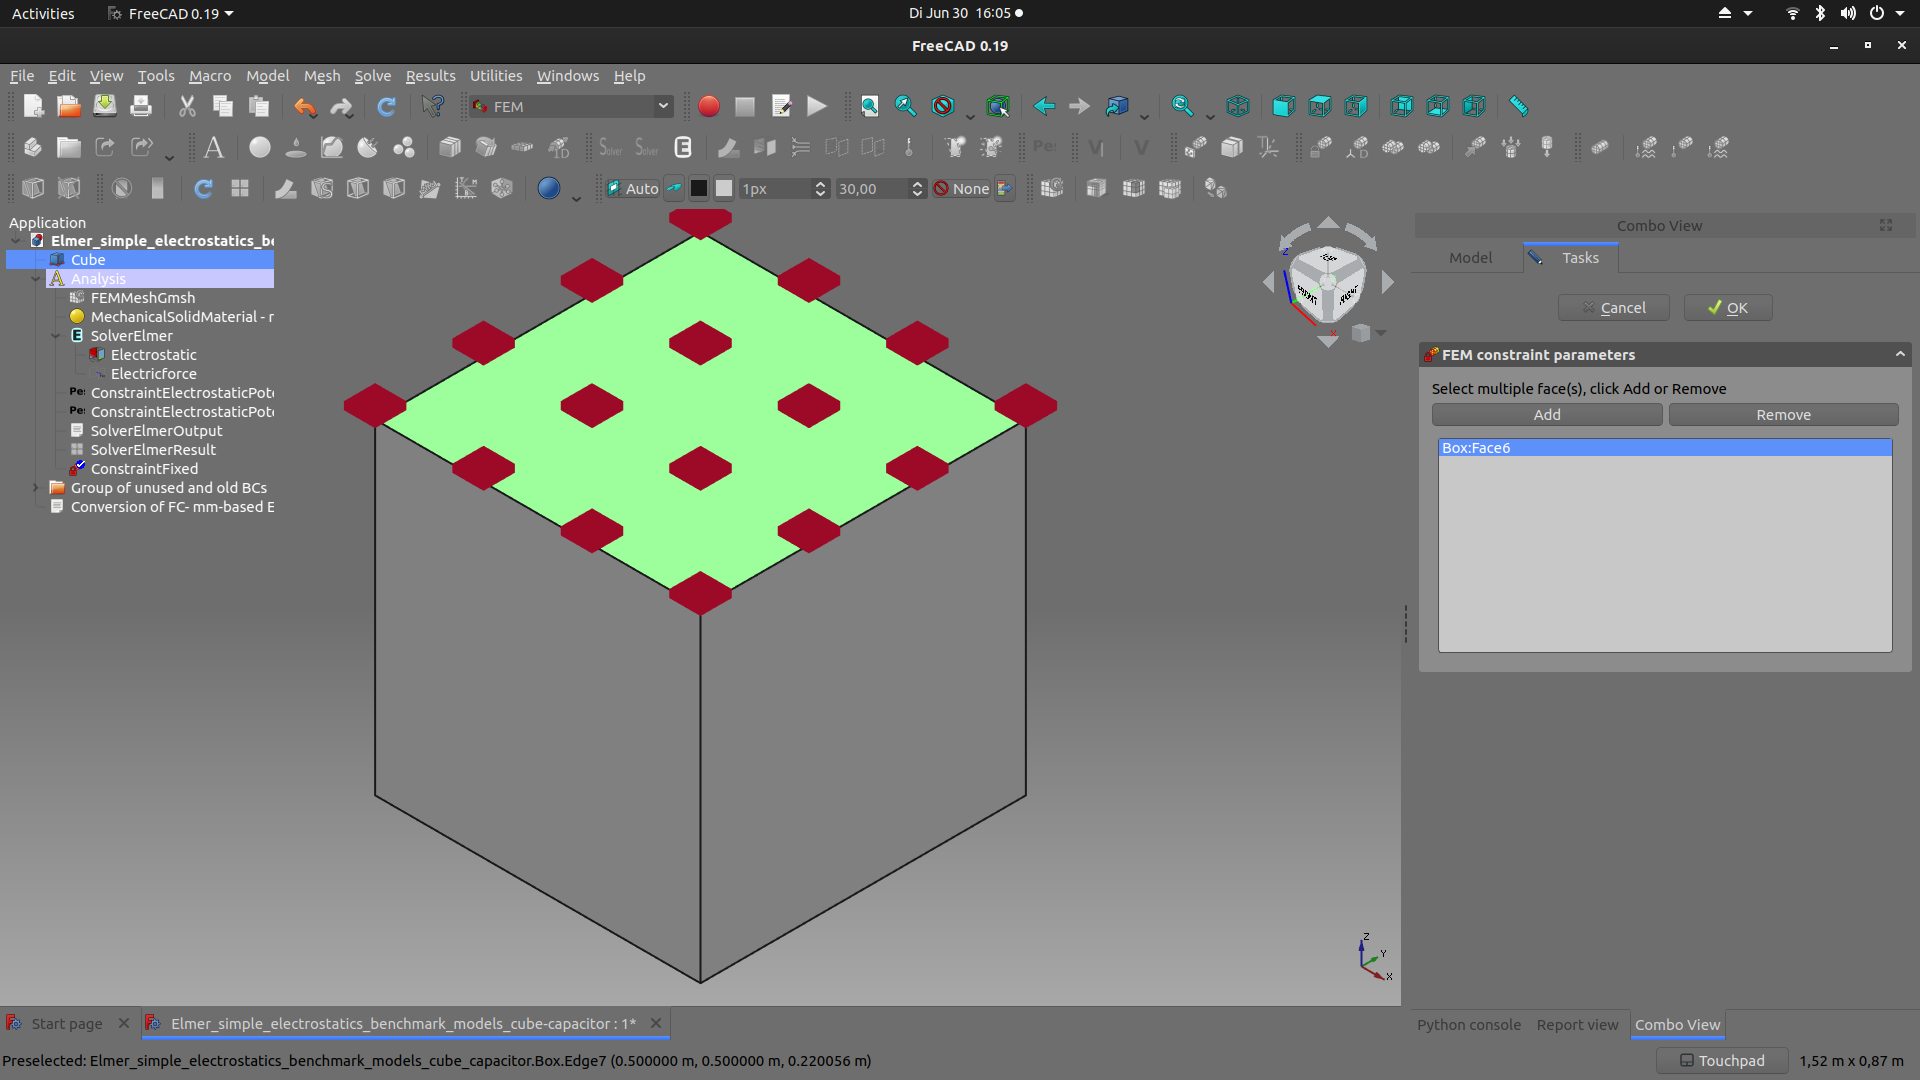The width and height of the screenshot is (1920, 1080).
Task: Switch to the Model tab
Action: pyautogui.click(x=1470, y=258)
